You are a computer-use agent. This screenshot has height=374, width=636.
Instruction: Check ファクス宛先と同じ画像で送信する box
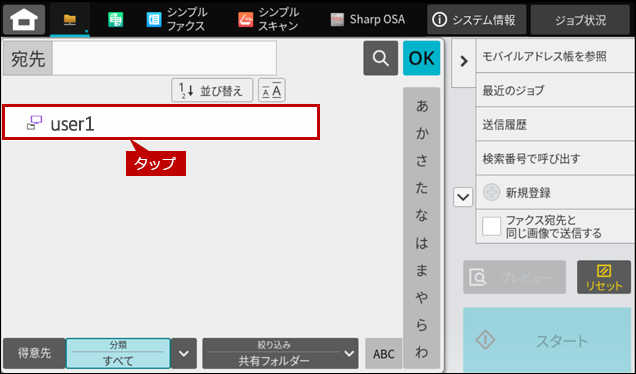point(492,226)
